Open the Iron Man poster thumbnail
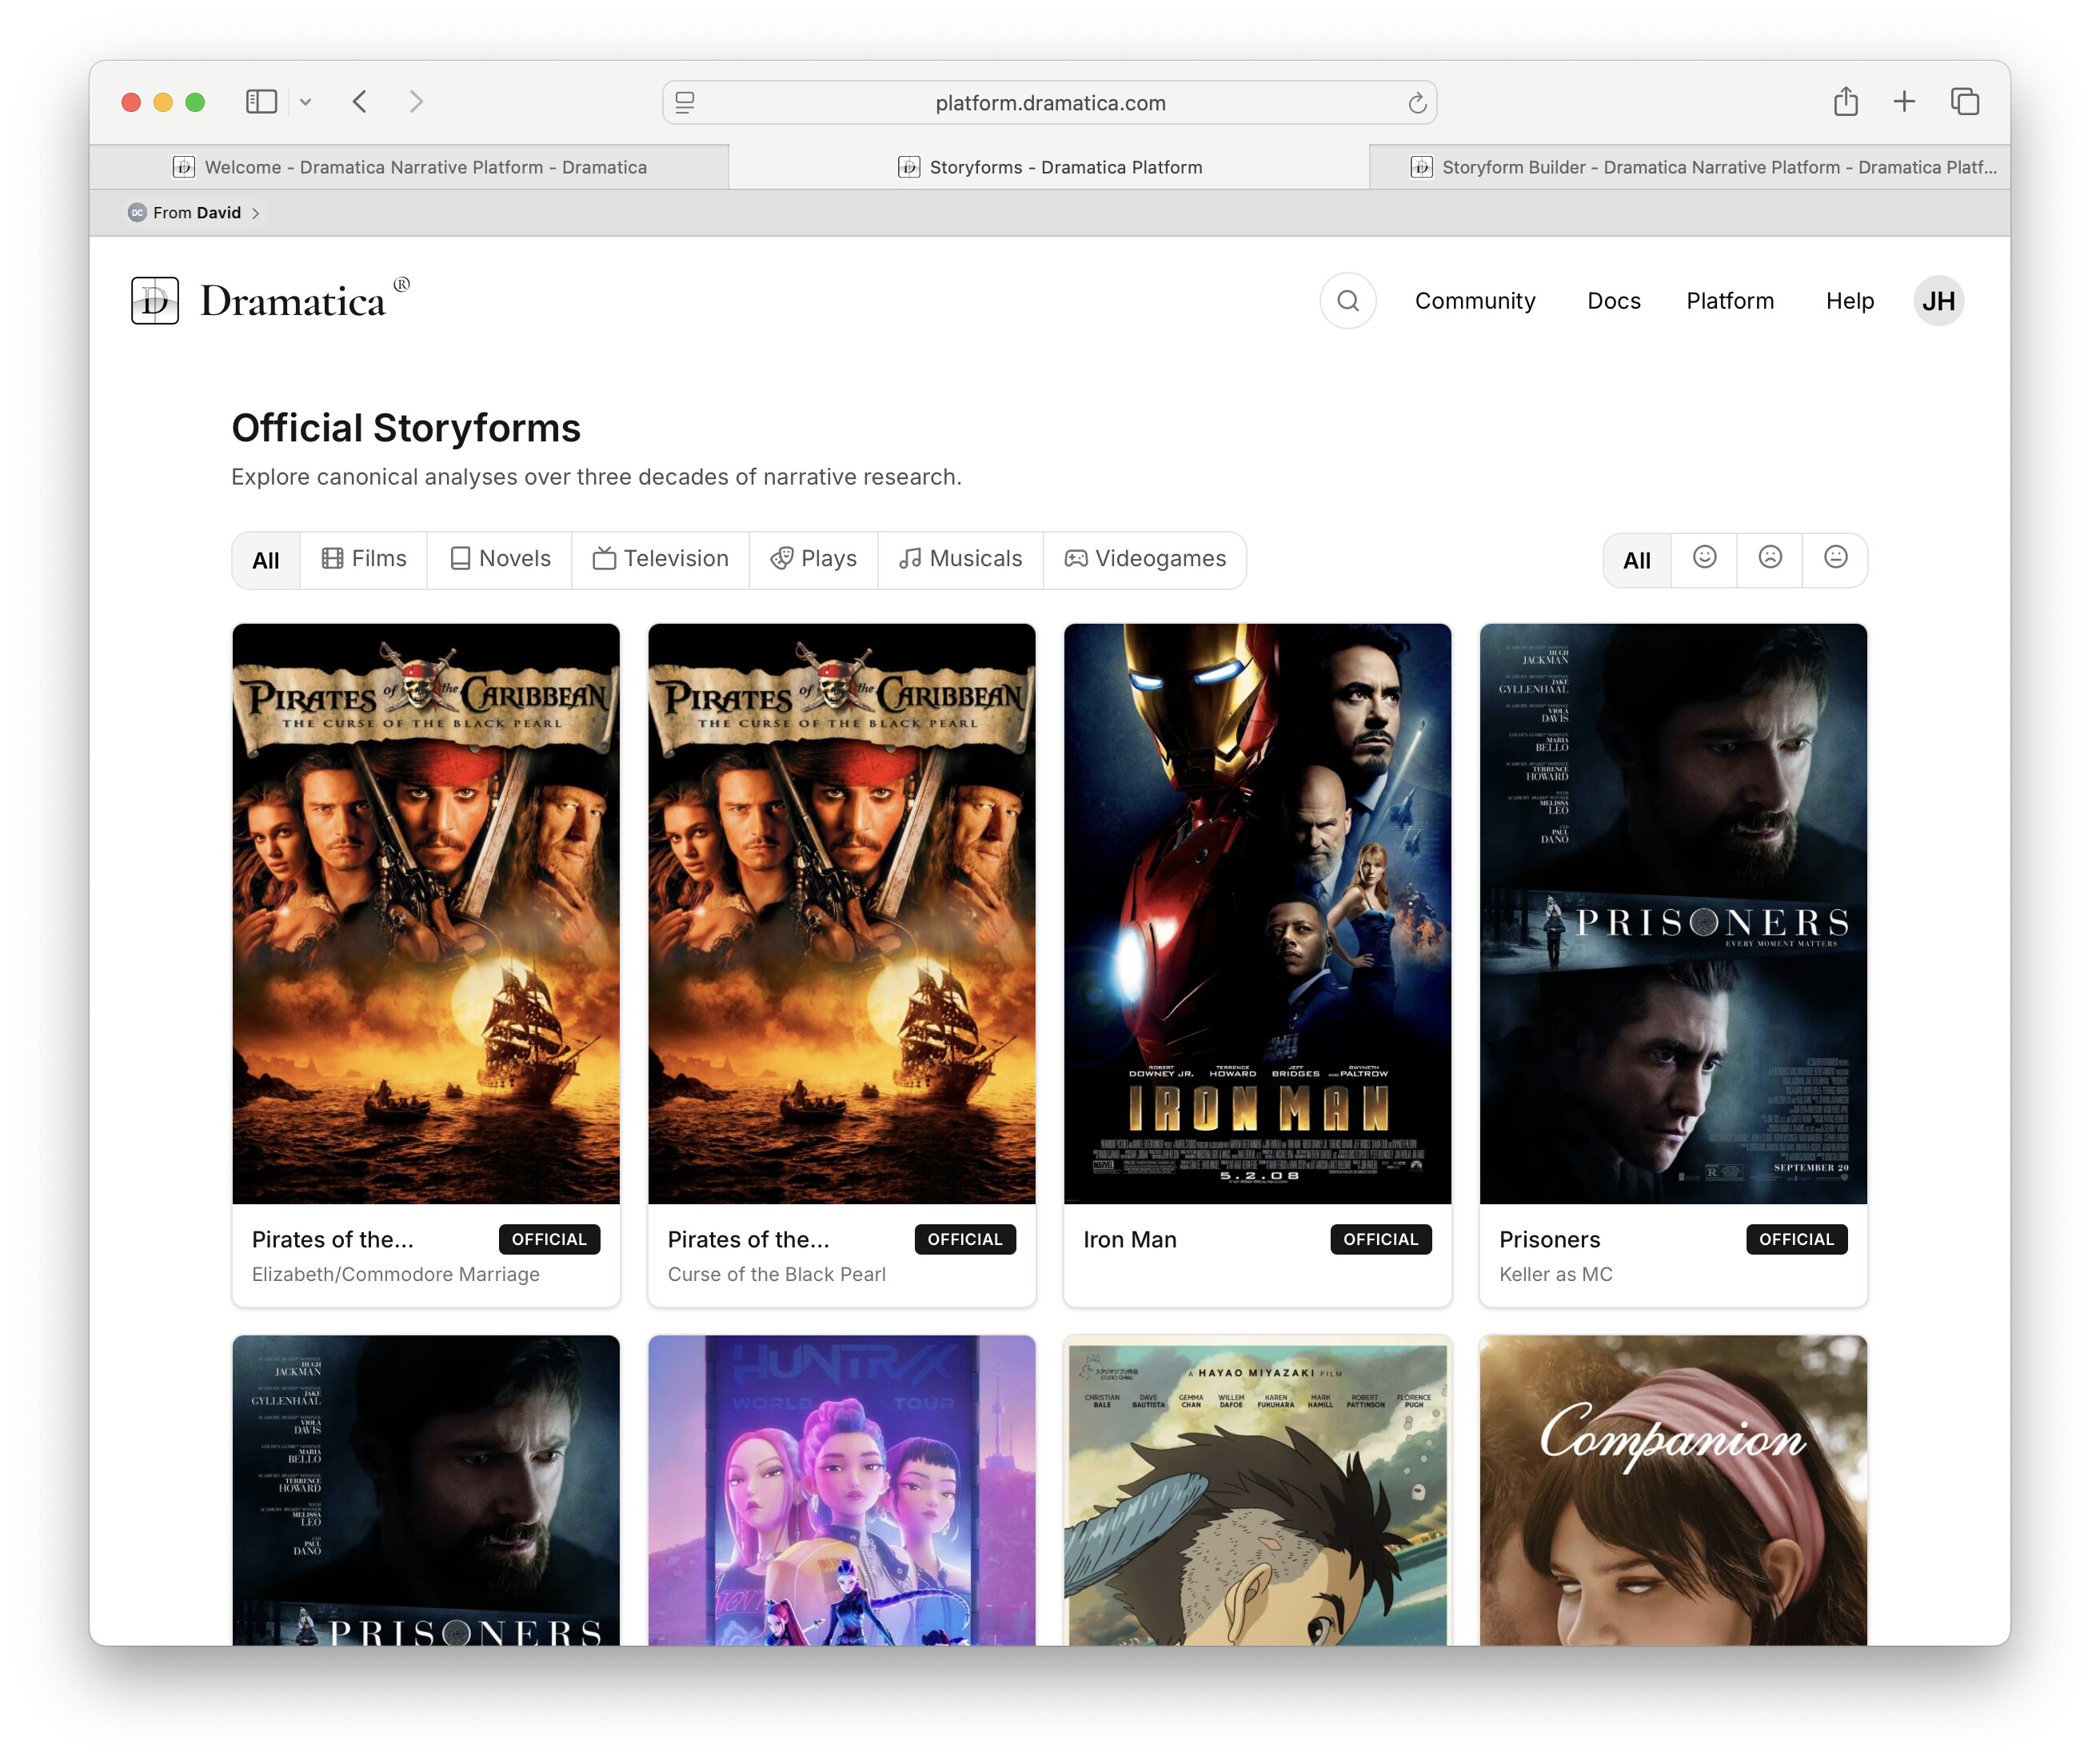Image resolution: width=2100 pixels, height=1764 pixels. [x=1257, y=913]
